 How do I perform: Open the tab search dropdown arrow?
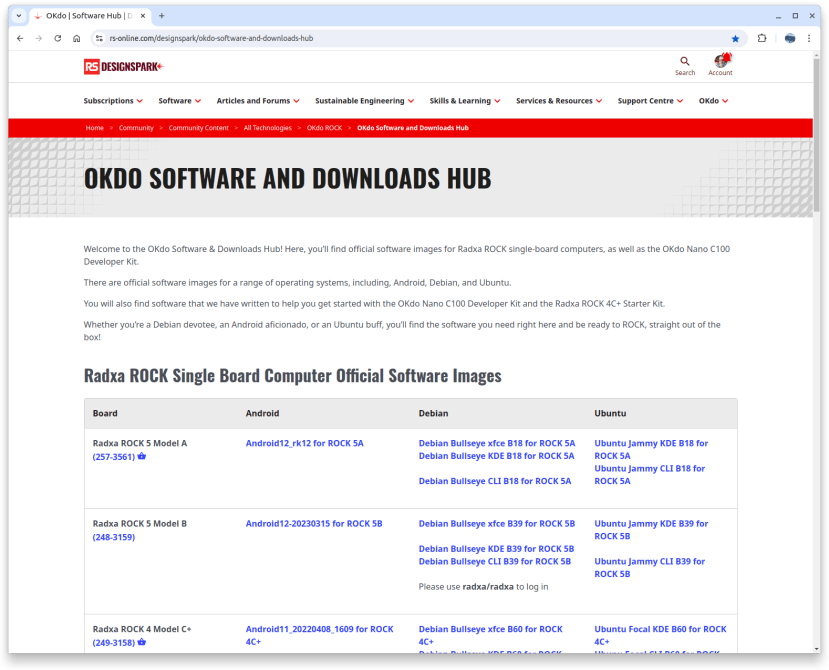pyautogui.click(x=19, y=16)
